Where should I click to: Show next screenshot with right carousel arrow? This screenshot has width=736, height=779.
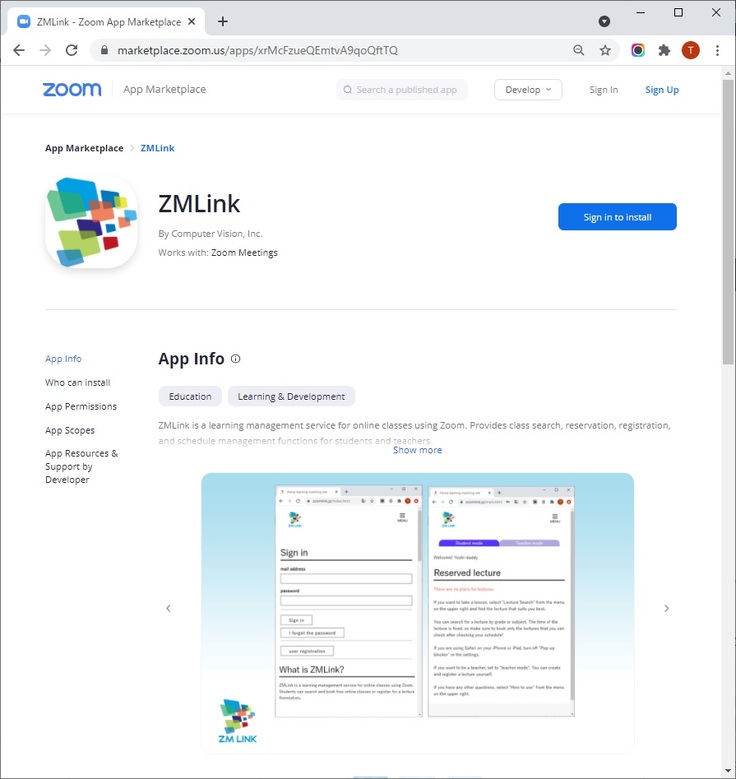(x=666, y=608)
